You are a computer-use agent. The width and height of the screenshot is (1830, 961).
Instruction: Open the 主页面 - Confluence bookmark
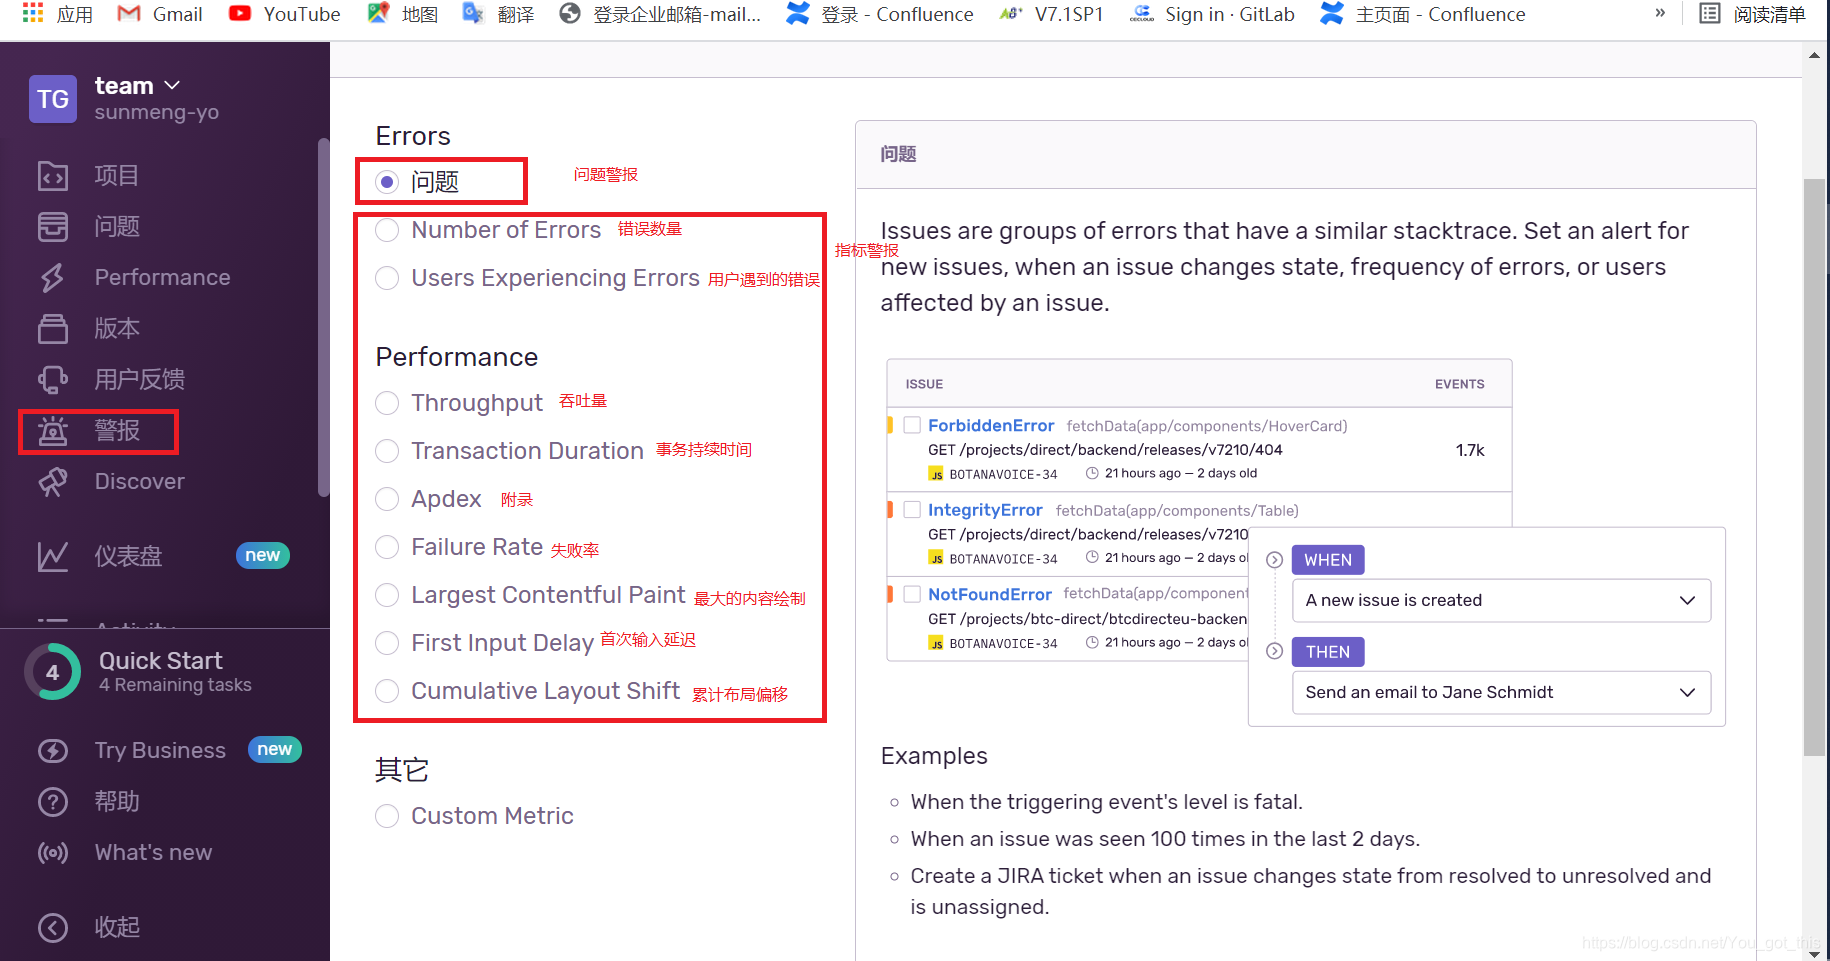coord(1423,14)
